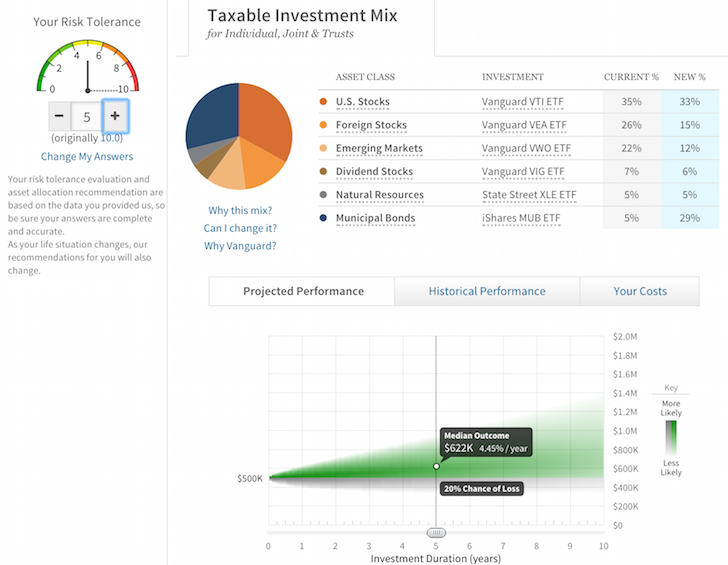Screen dimensions: 728x565
Task: Click the 20% Chance of Loss label
Action: pos(481,488)
